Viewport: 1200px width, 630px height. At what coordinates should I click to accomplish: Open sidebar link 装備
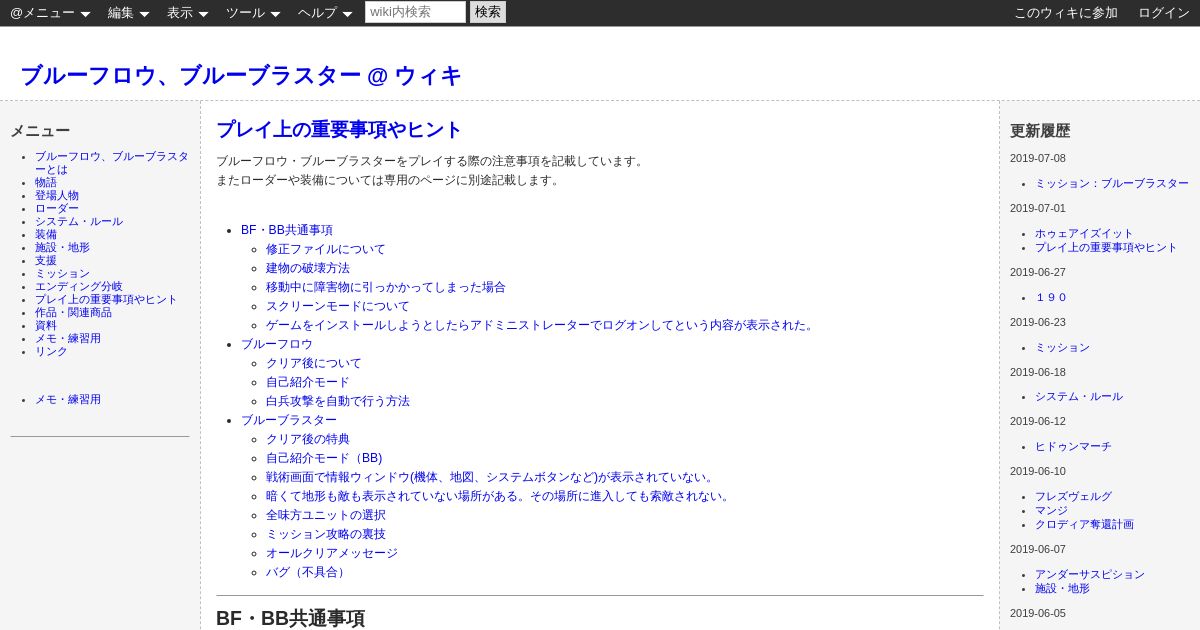coord(46,235)
